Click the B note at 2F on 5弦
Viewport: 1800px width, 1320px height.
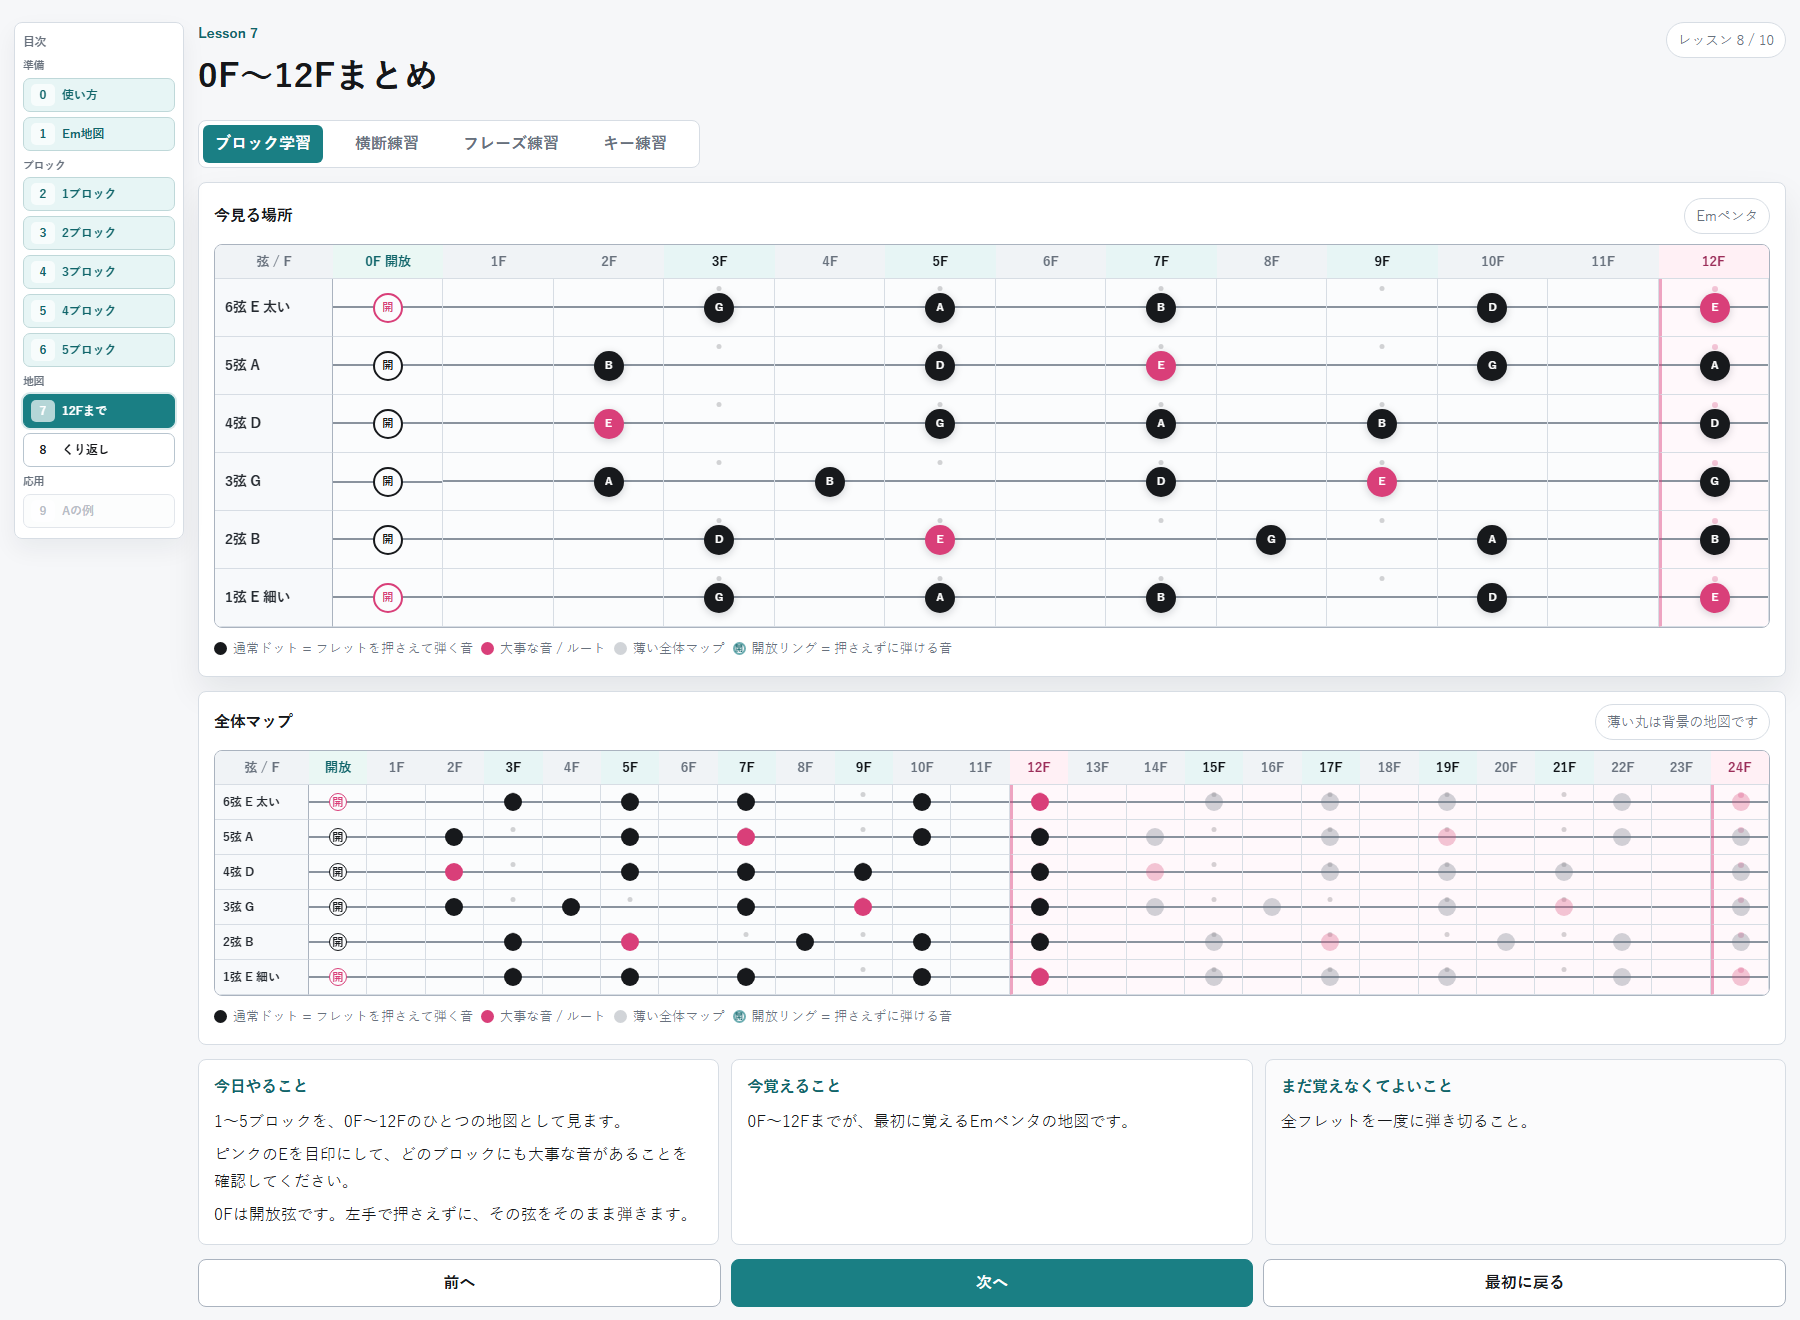pyautogui.click(x=609, y=366)
